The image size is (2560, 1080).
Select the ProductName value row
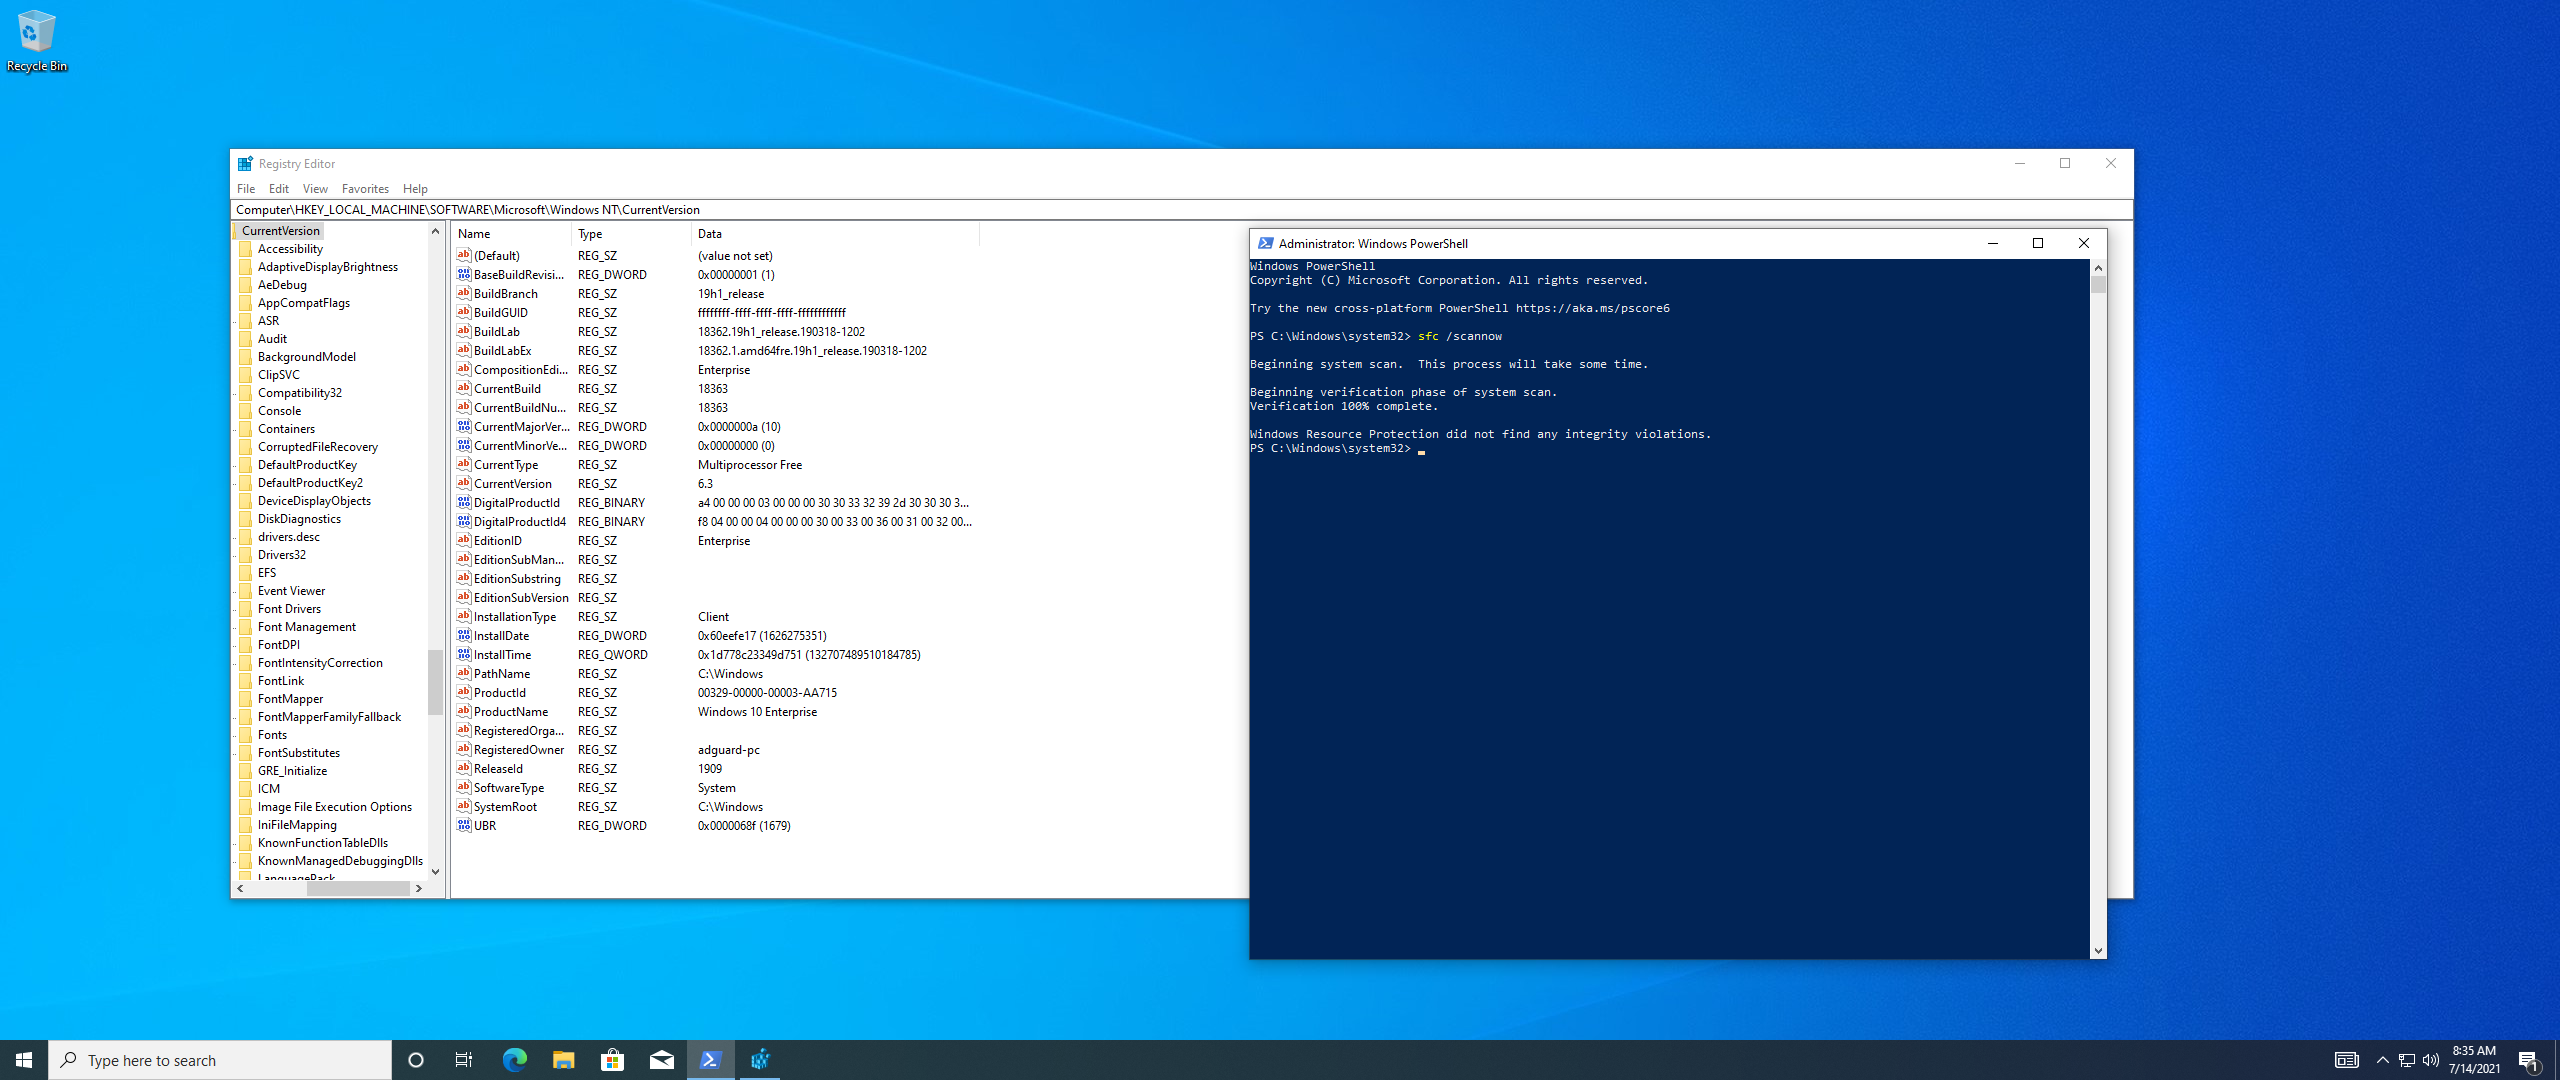716,712
